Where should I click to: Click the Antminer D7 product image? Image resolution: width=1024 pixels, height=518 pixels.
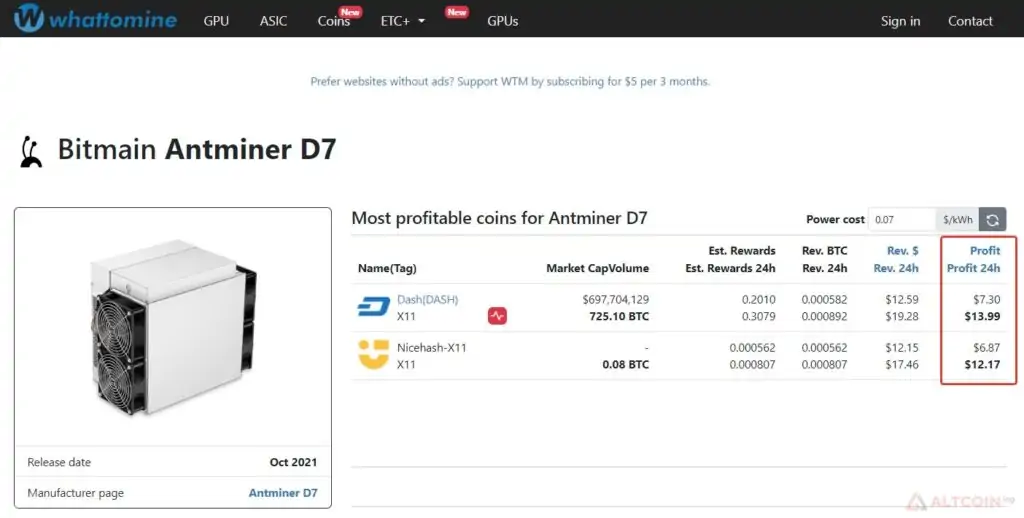(x=174, y=327)
